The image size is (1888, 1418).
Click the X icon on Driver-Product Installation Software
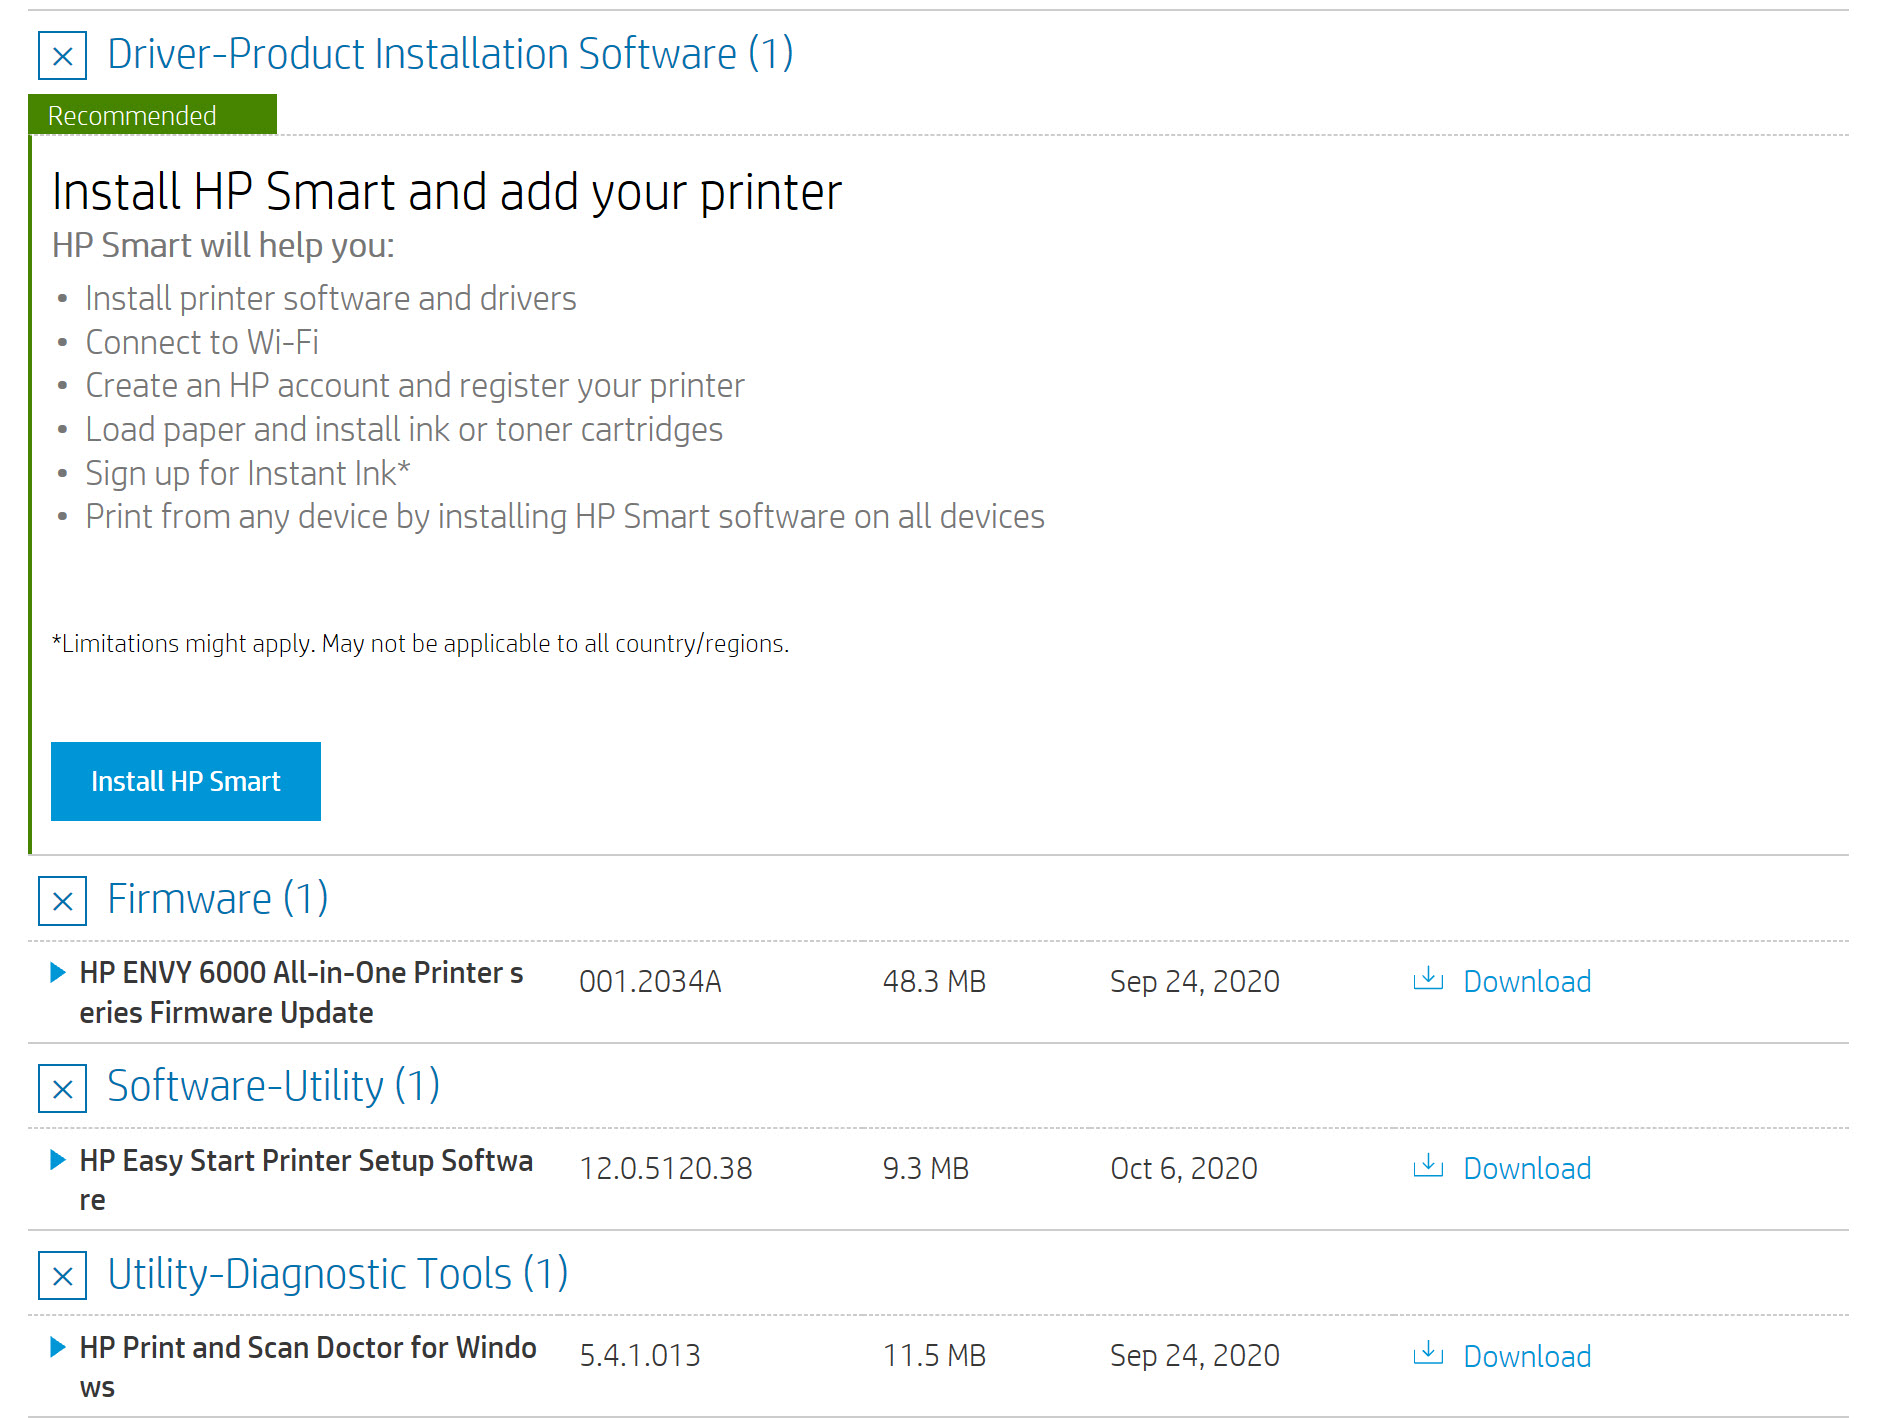point(61,57)
